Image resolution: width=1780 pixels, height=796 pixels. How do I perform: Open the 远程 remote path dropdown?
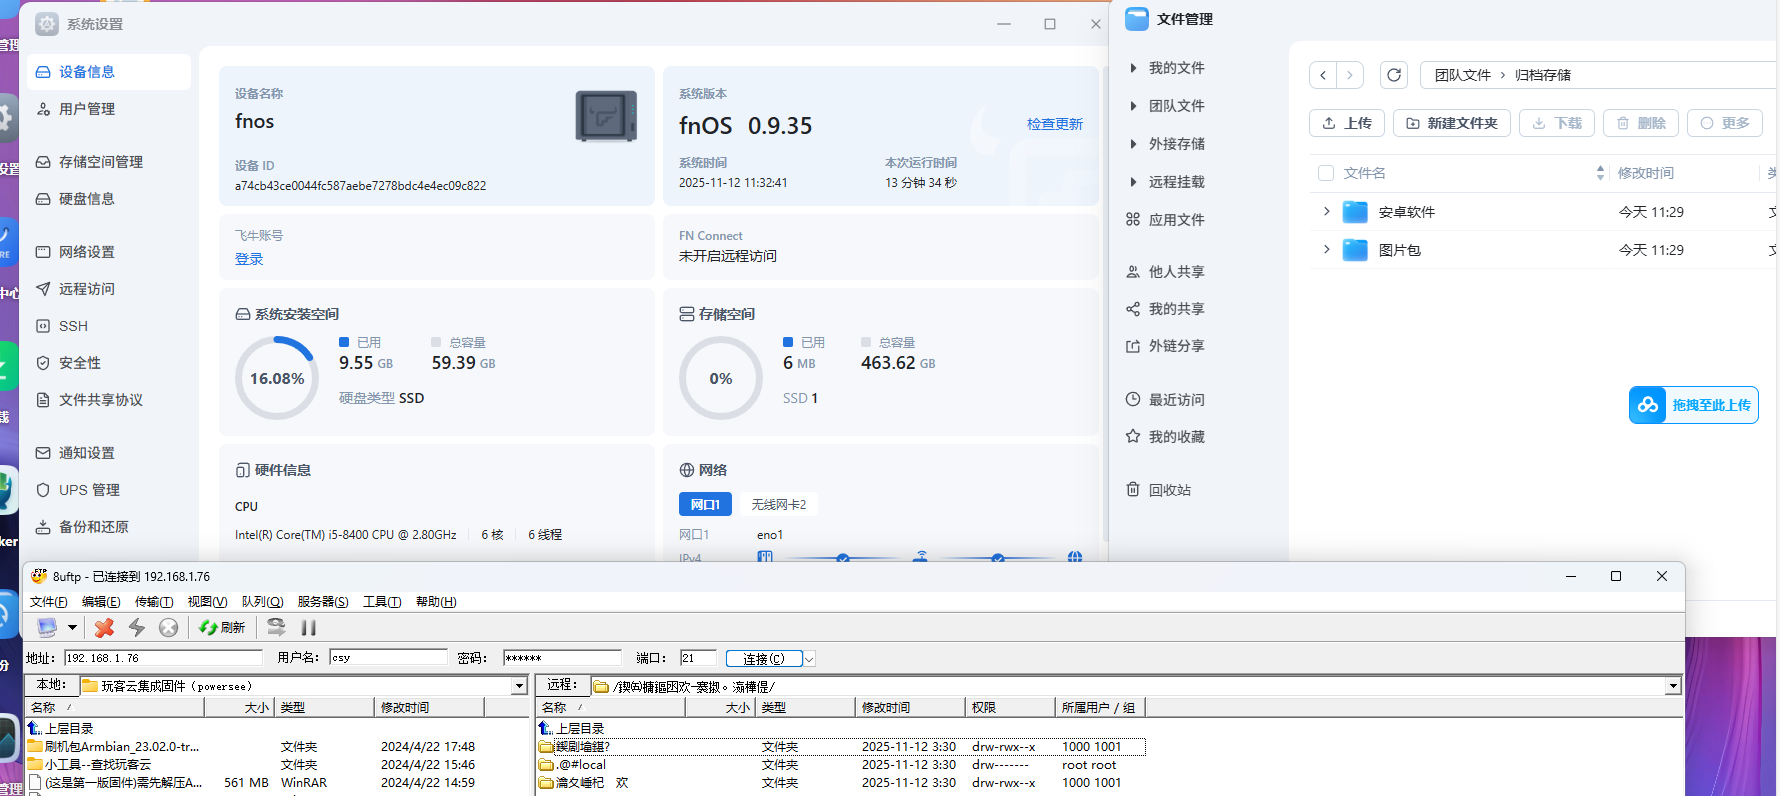click(x=1673, y=686)
